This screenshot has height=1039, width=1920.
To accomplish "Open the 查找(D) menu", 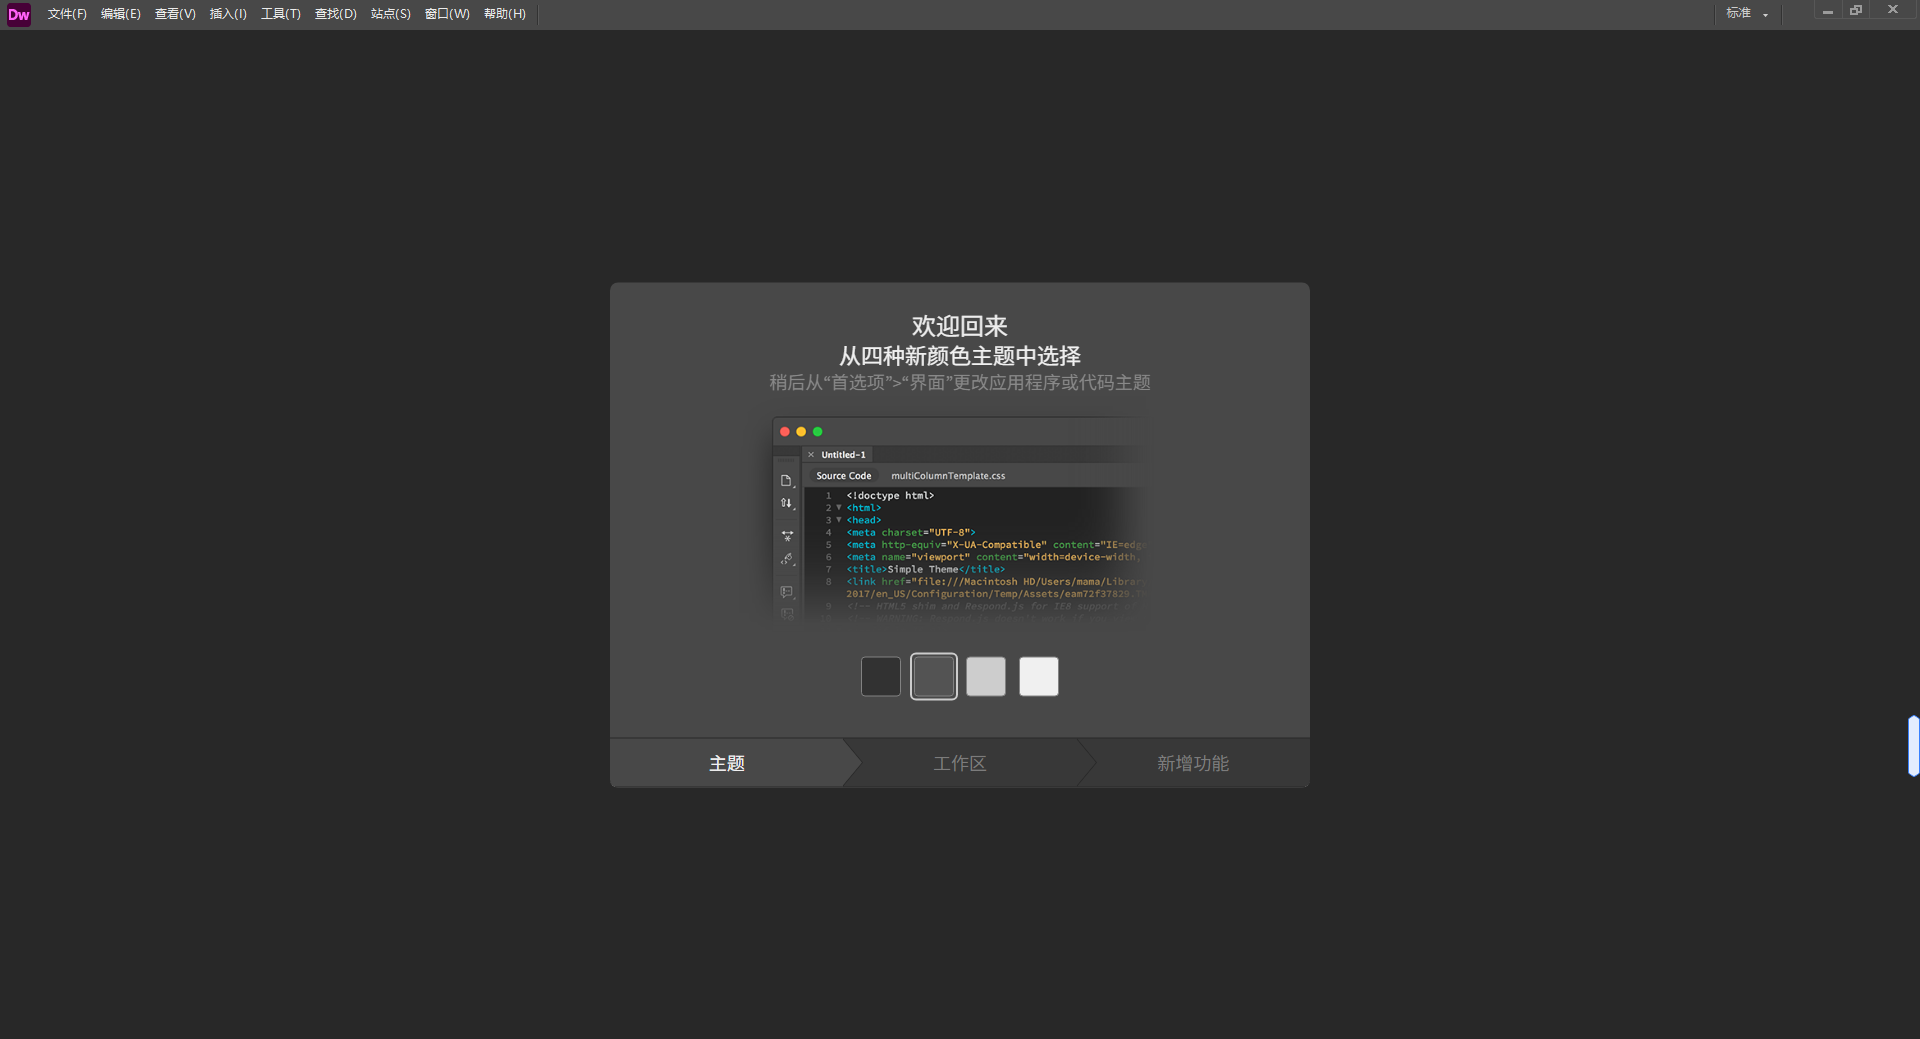I will 335,14.
